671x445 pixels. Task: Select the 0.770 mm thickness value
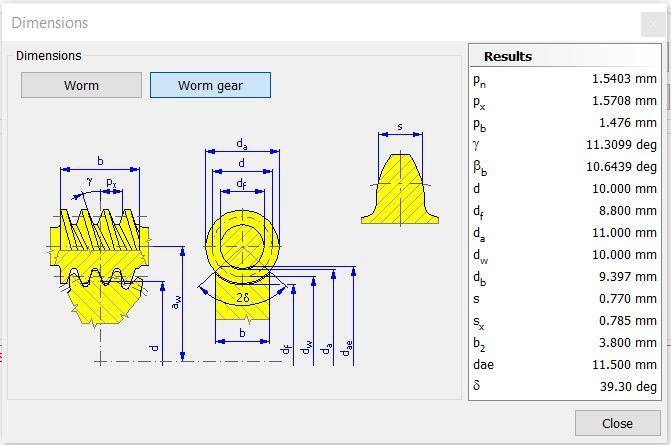[x=627, y=299]
